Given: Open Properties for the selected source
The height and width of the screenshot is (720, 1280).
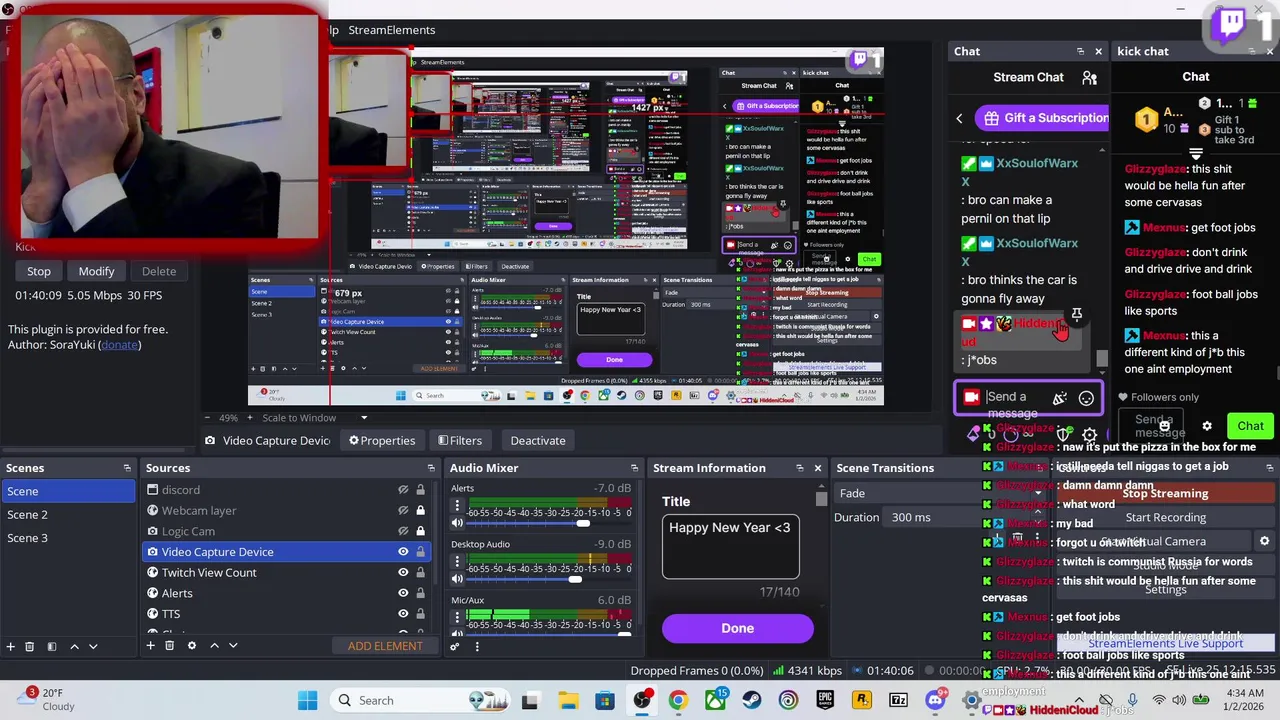Looking at the screenshot, I should pos(382,441).
